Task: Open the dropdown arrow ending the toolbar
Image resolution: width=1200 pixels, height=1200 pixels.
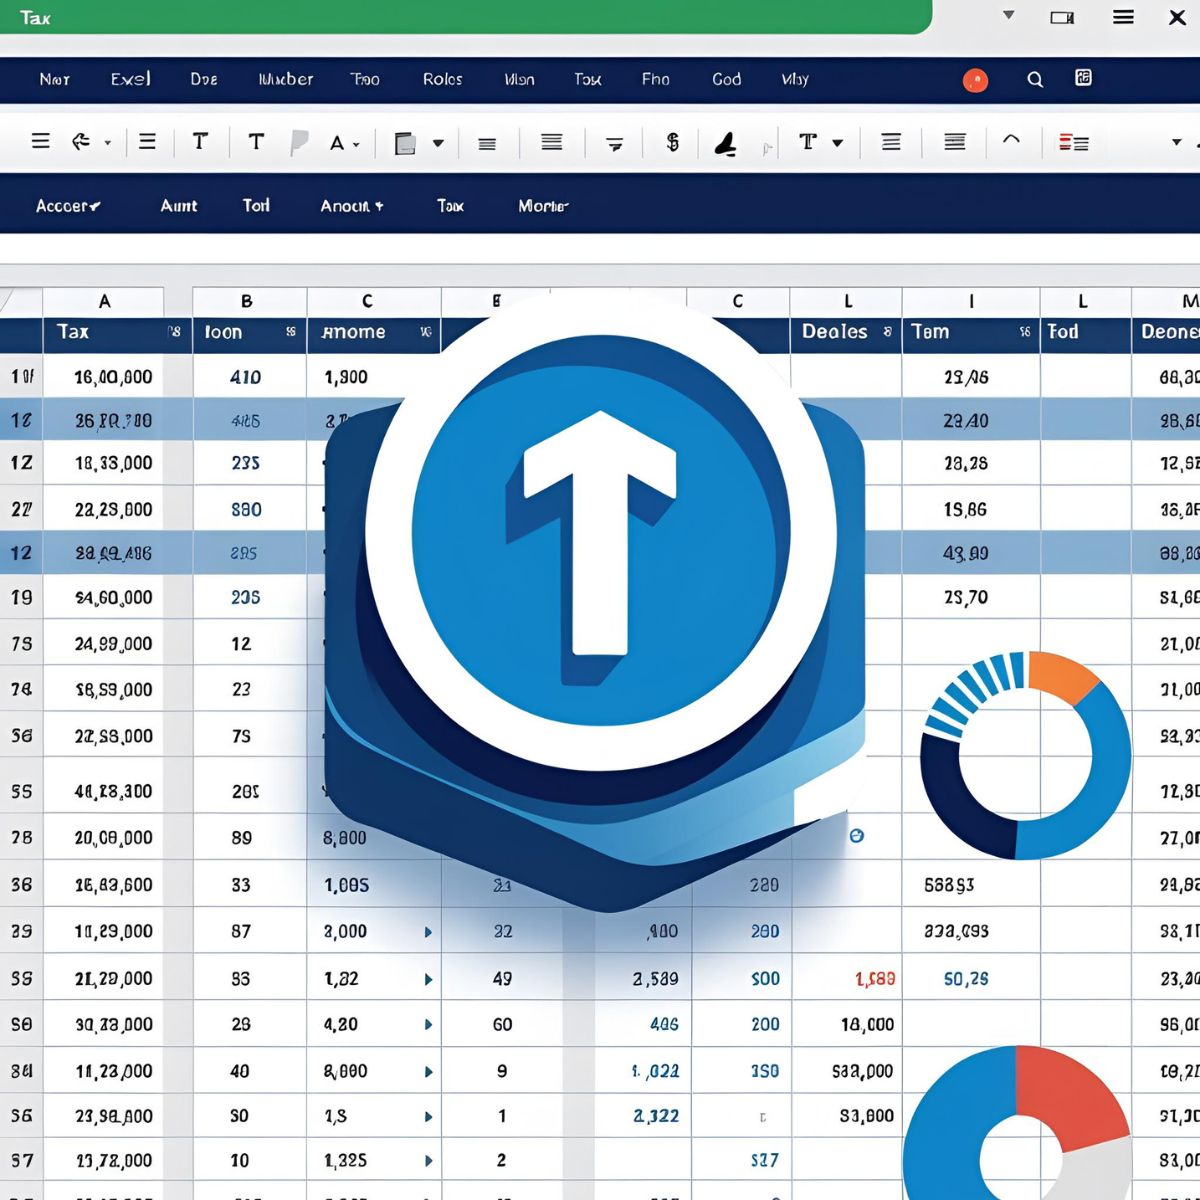Action: click(x=1177, y=143)
